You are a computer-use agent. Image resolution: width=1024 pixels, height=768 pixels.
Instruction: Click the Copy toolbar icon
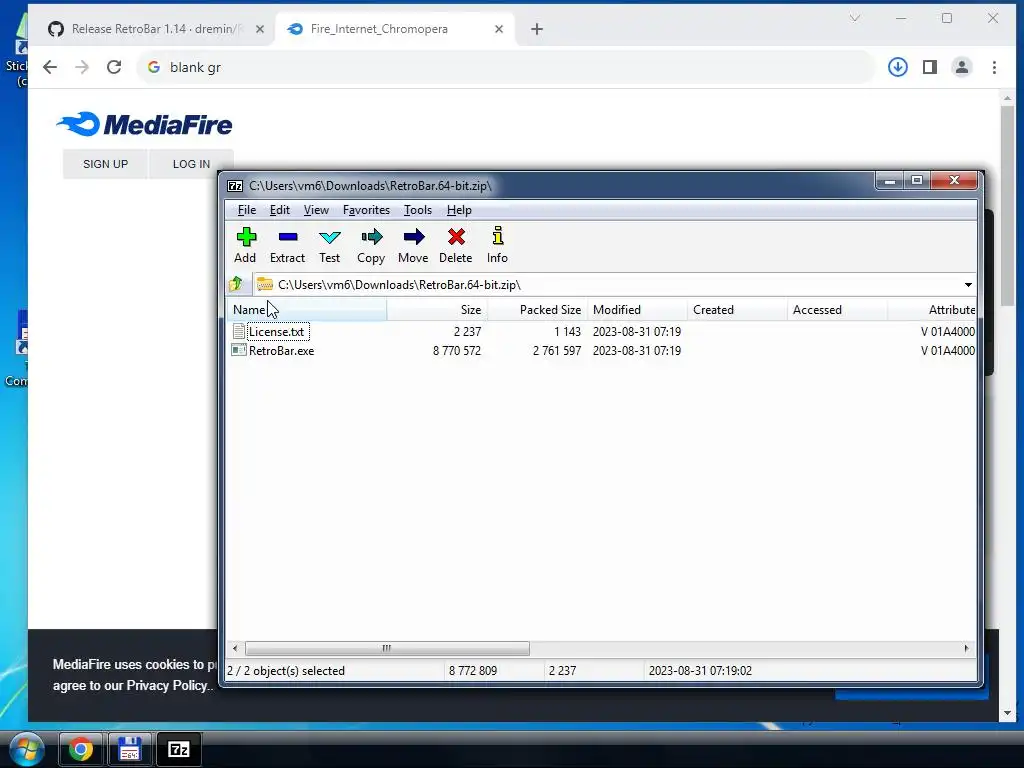pyautogui.click(x=371, y=236)
